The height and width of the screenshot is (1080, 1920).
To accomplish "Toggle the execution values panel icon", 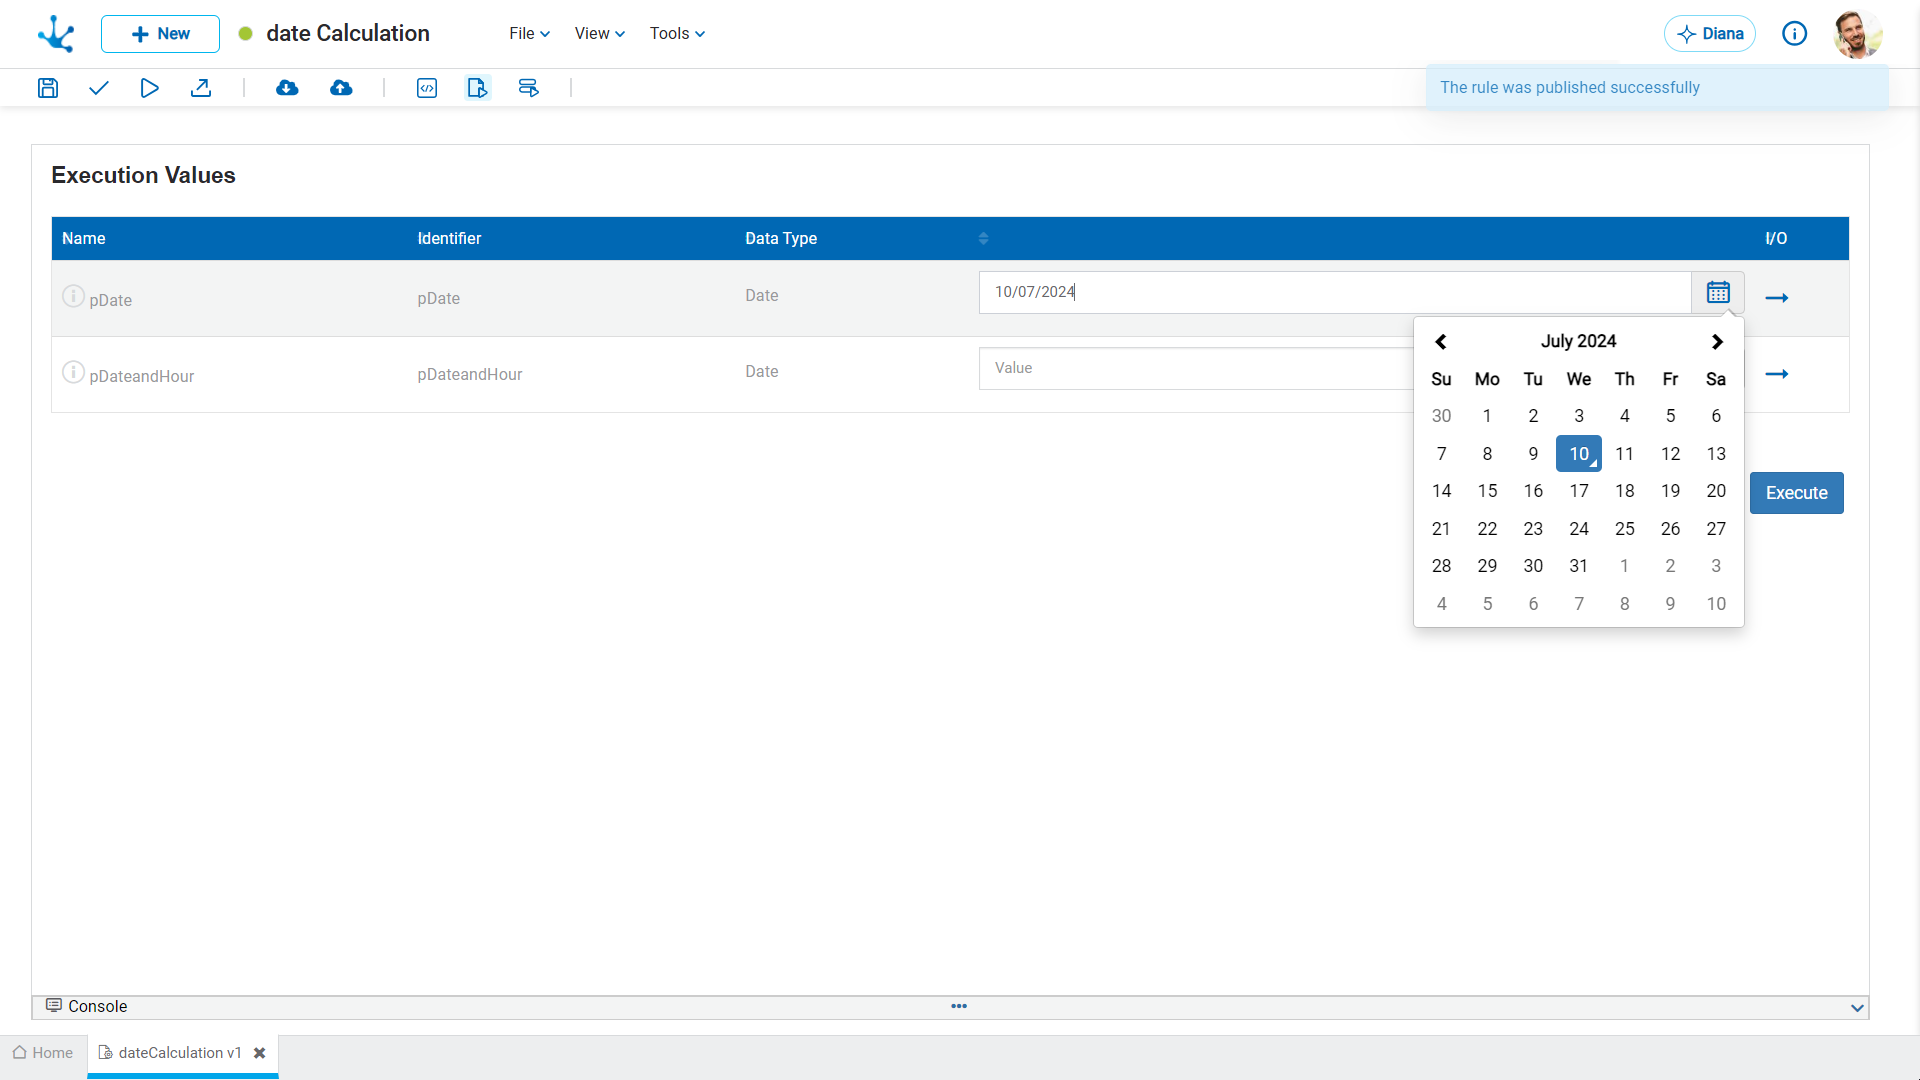I will (x=478, y=88).
